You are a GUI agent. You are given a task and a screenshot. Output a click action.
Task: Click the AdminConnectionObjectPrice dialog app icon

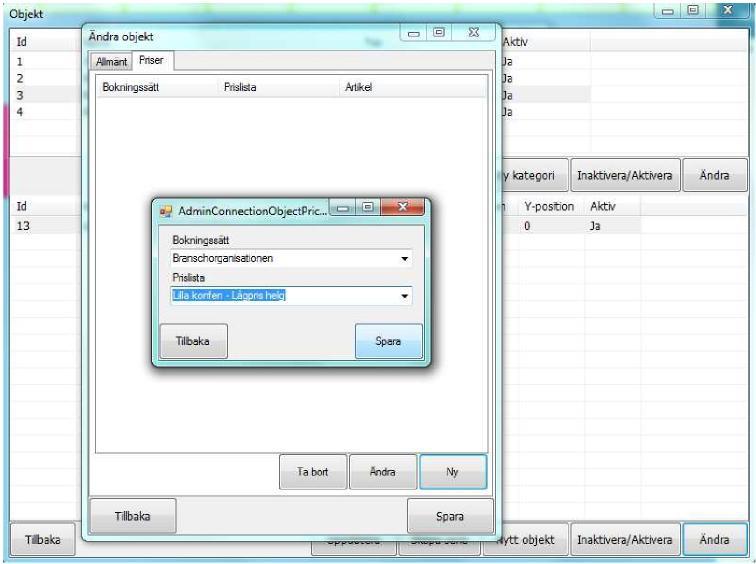point(166,211)
